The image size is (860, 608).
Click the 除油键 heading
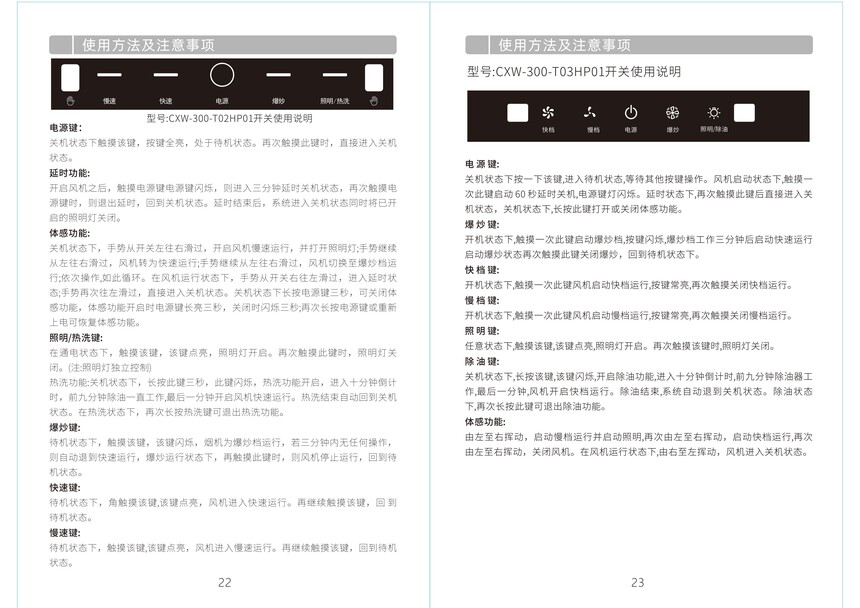click(x=482, y=361)
